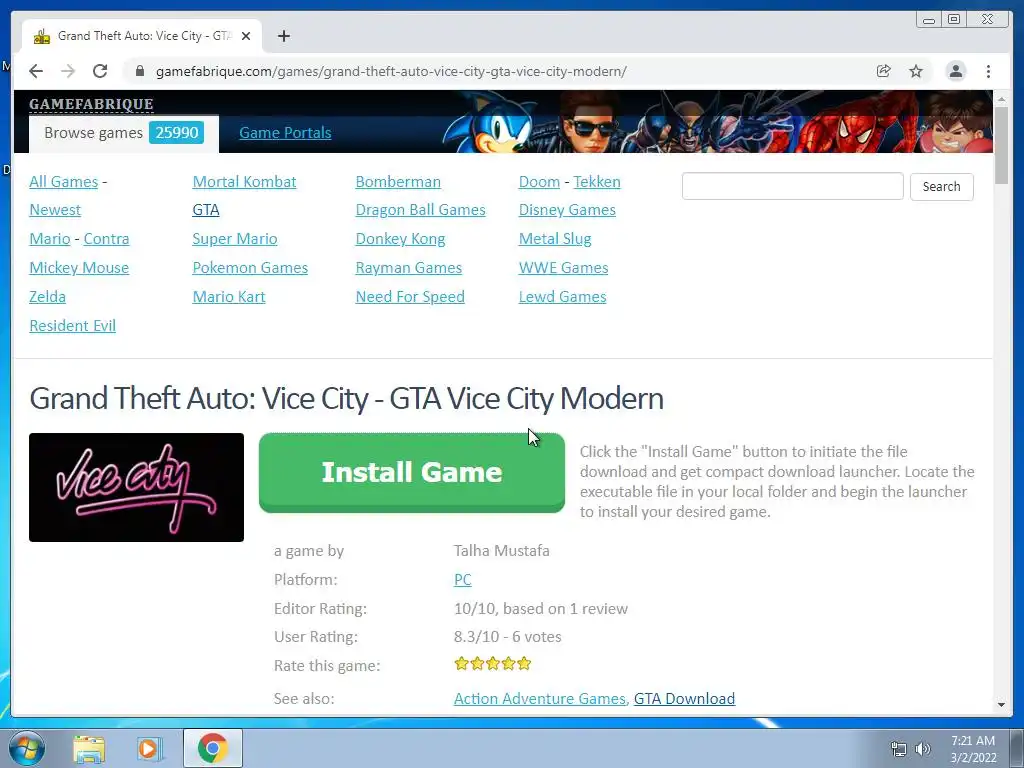Open Windows Start menu
Viewport: 1024px width, 768px height.
(x=26, y=748)
